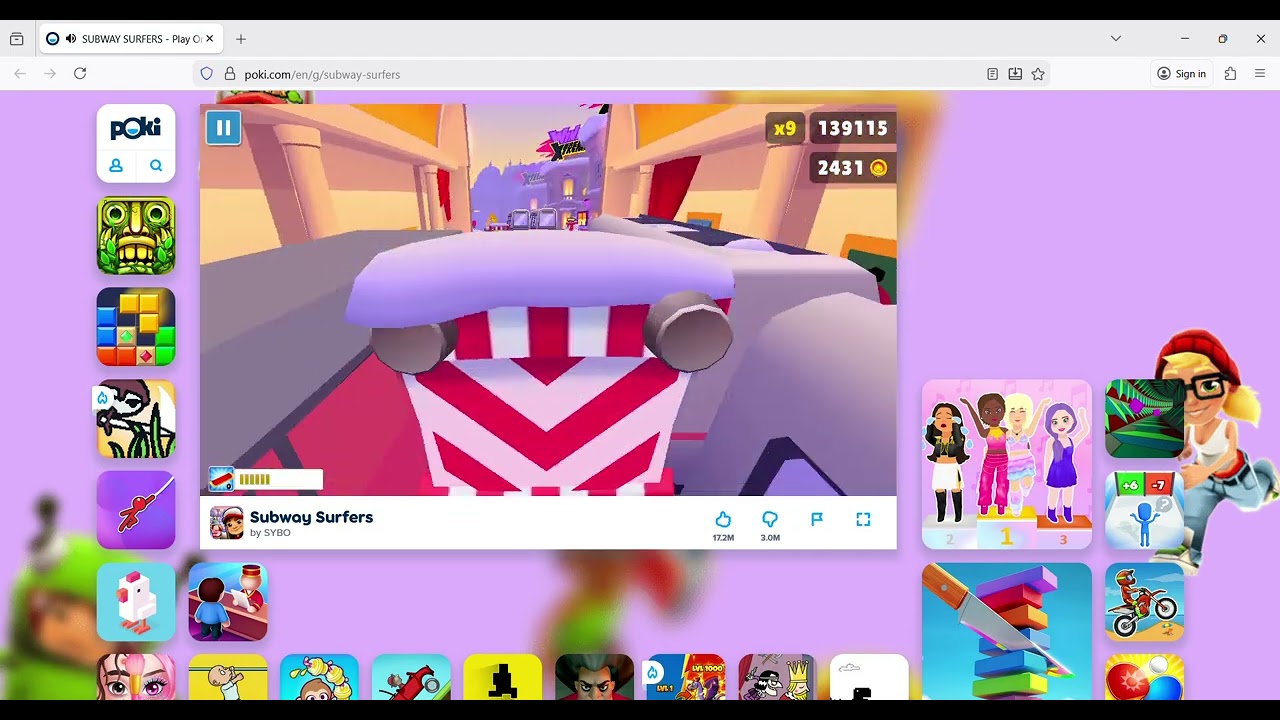Screen dimensions: 1280x720
Task: Report the game via flag icon
Action: tap(817, 519)
